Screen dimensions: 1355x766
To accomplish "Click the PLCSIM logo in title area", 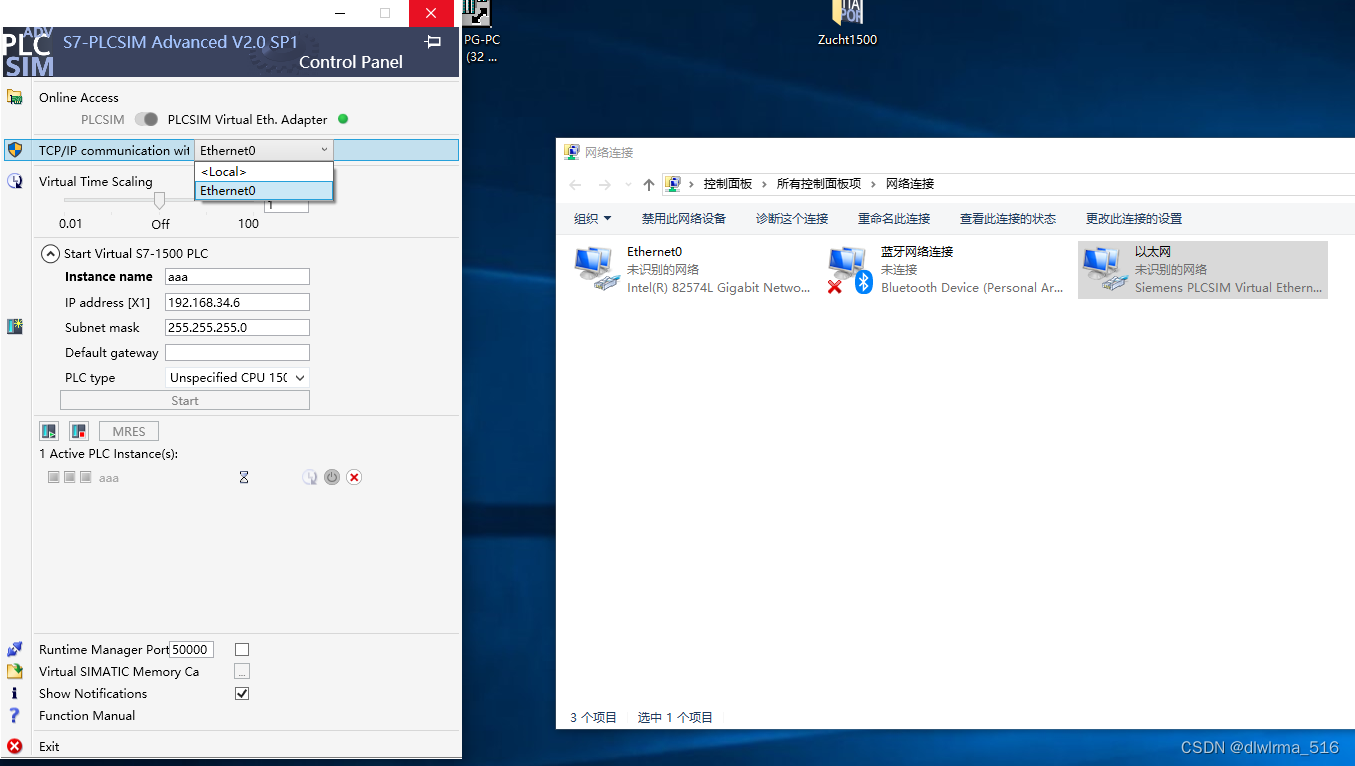I will [x=28, y=52].
